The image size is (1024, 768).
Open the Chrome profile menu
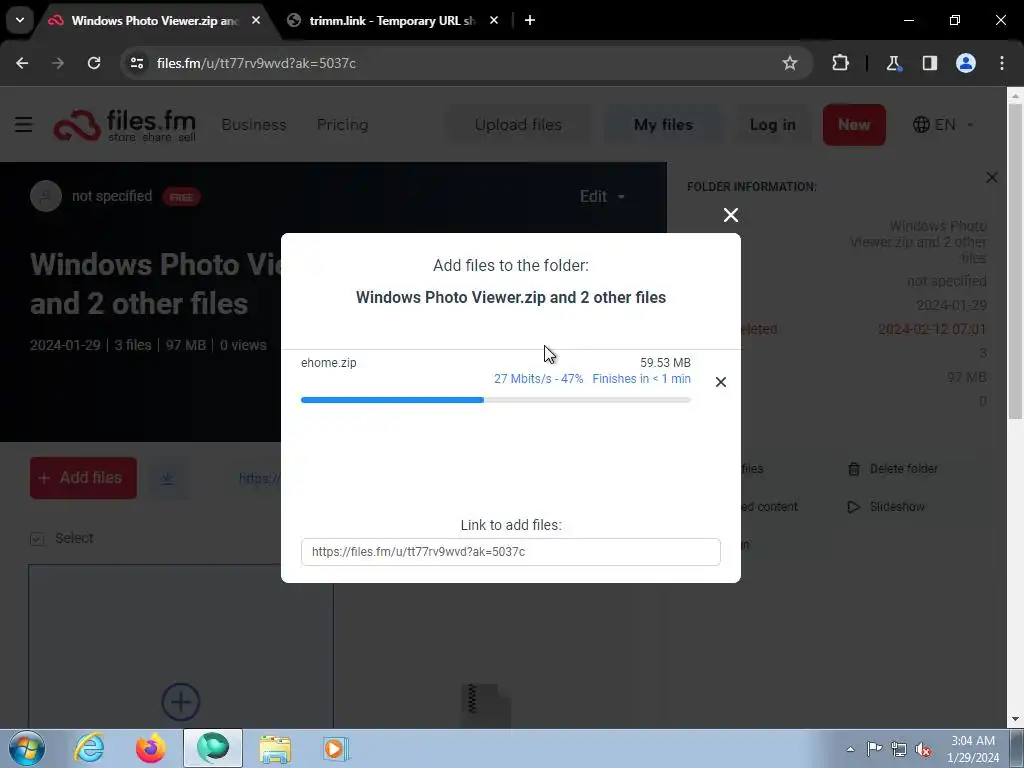tap(966, 63)
